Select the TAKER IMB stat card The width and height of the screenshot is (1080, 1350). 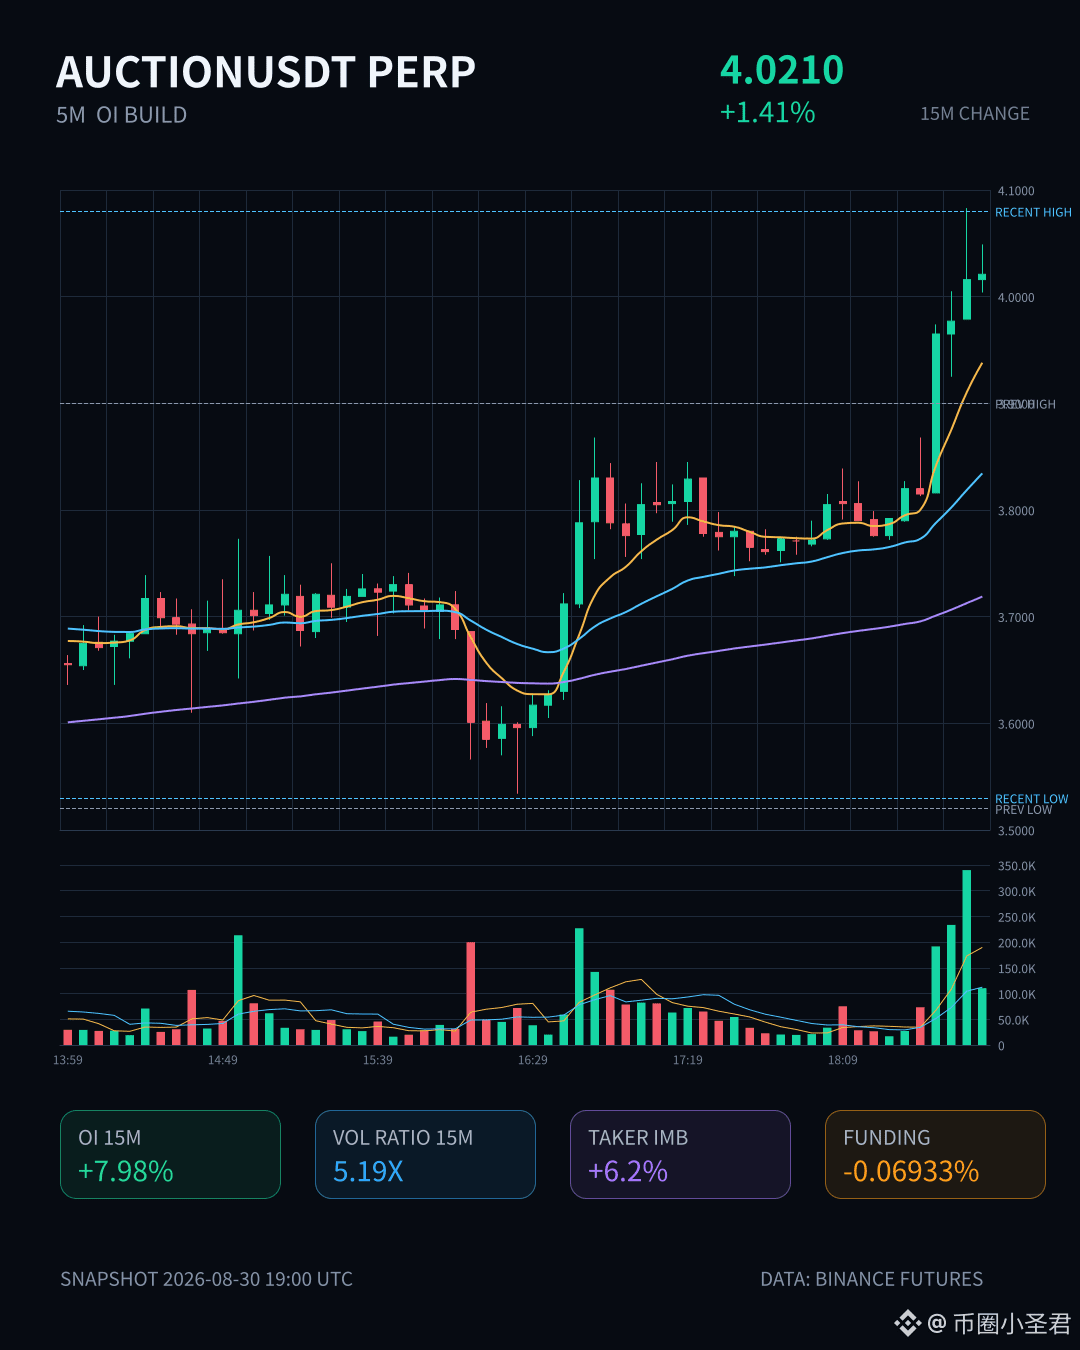point(680,1154)
